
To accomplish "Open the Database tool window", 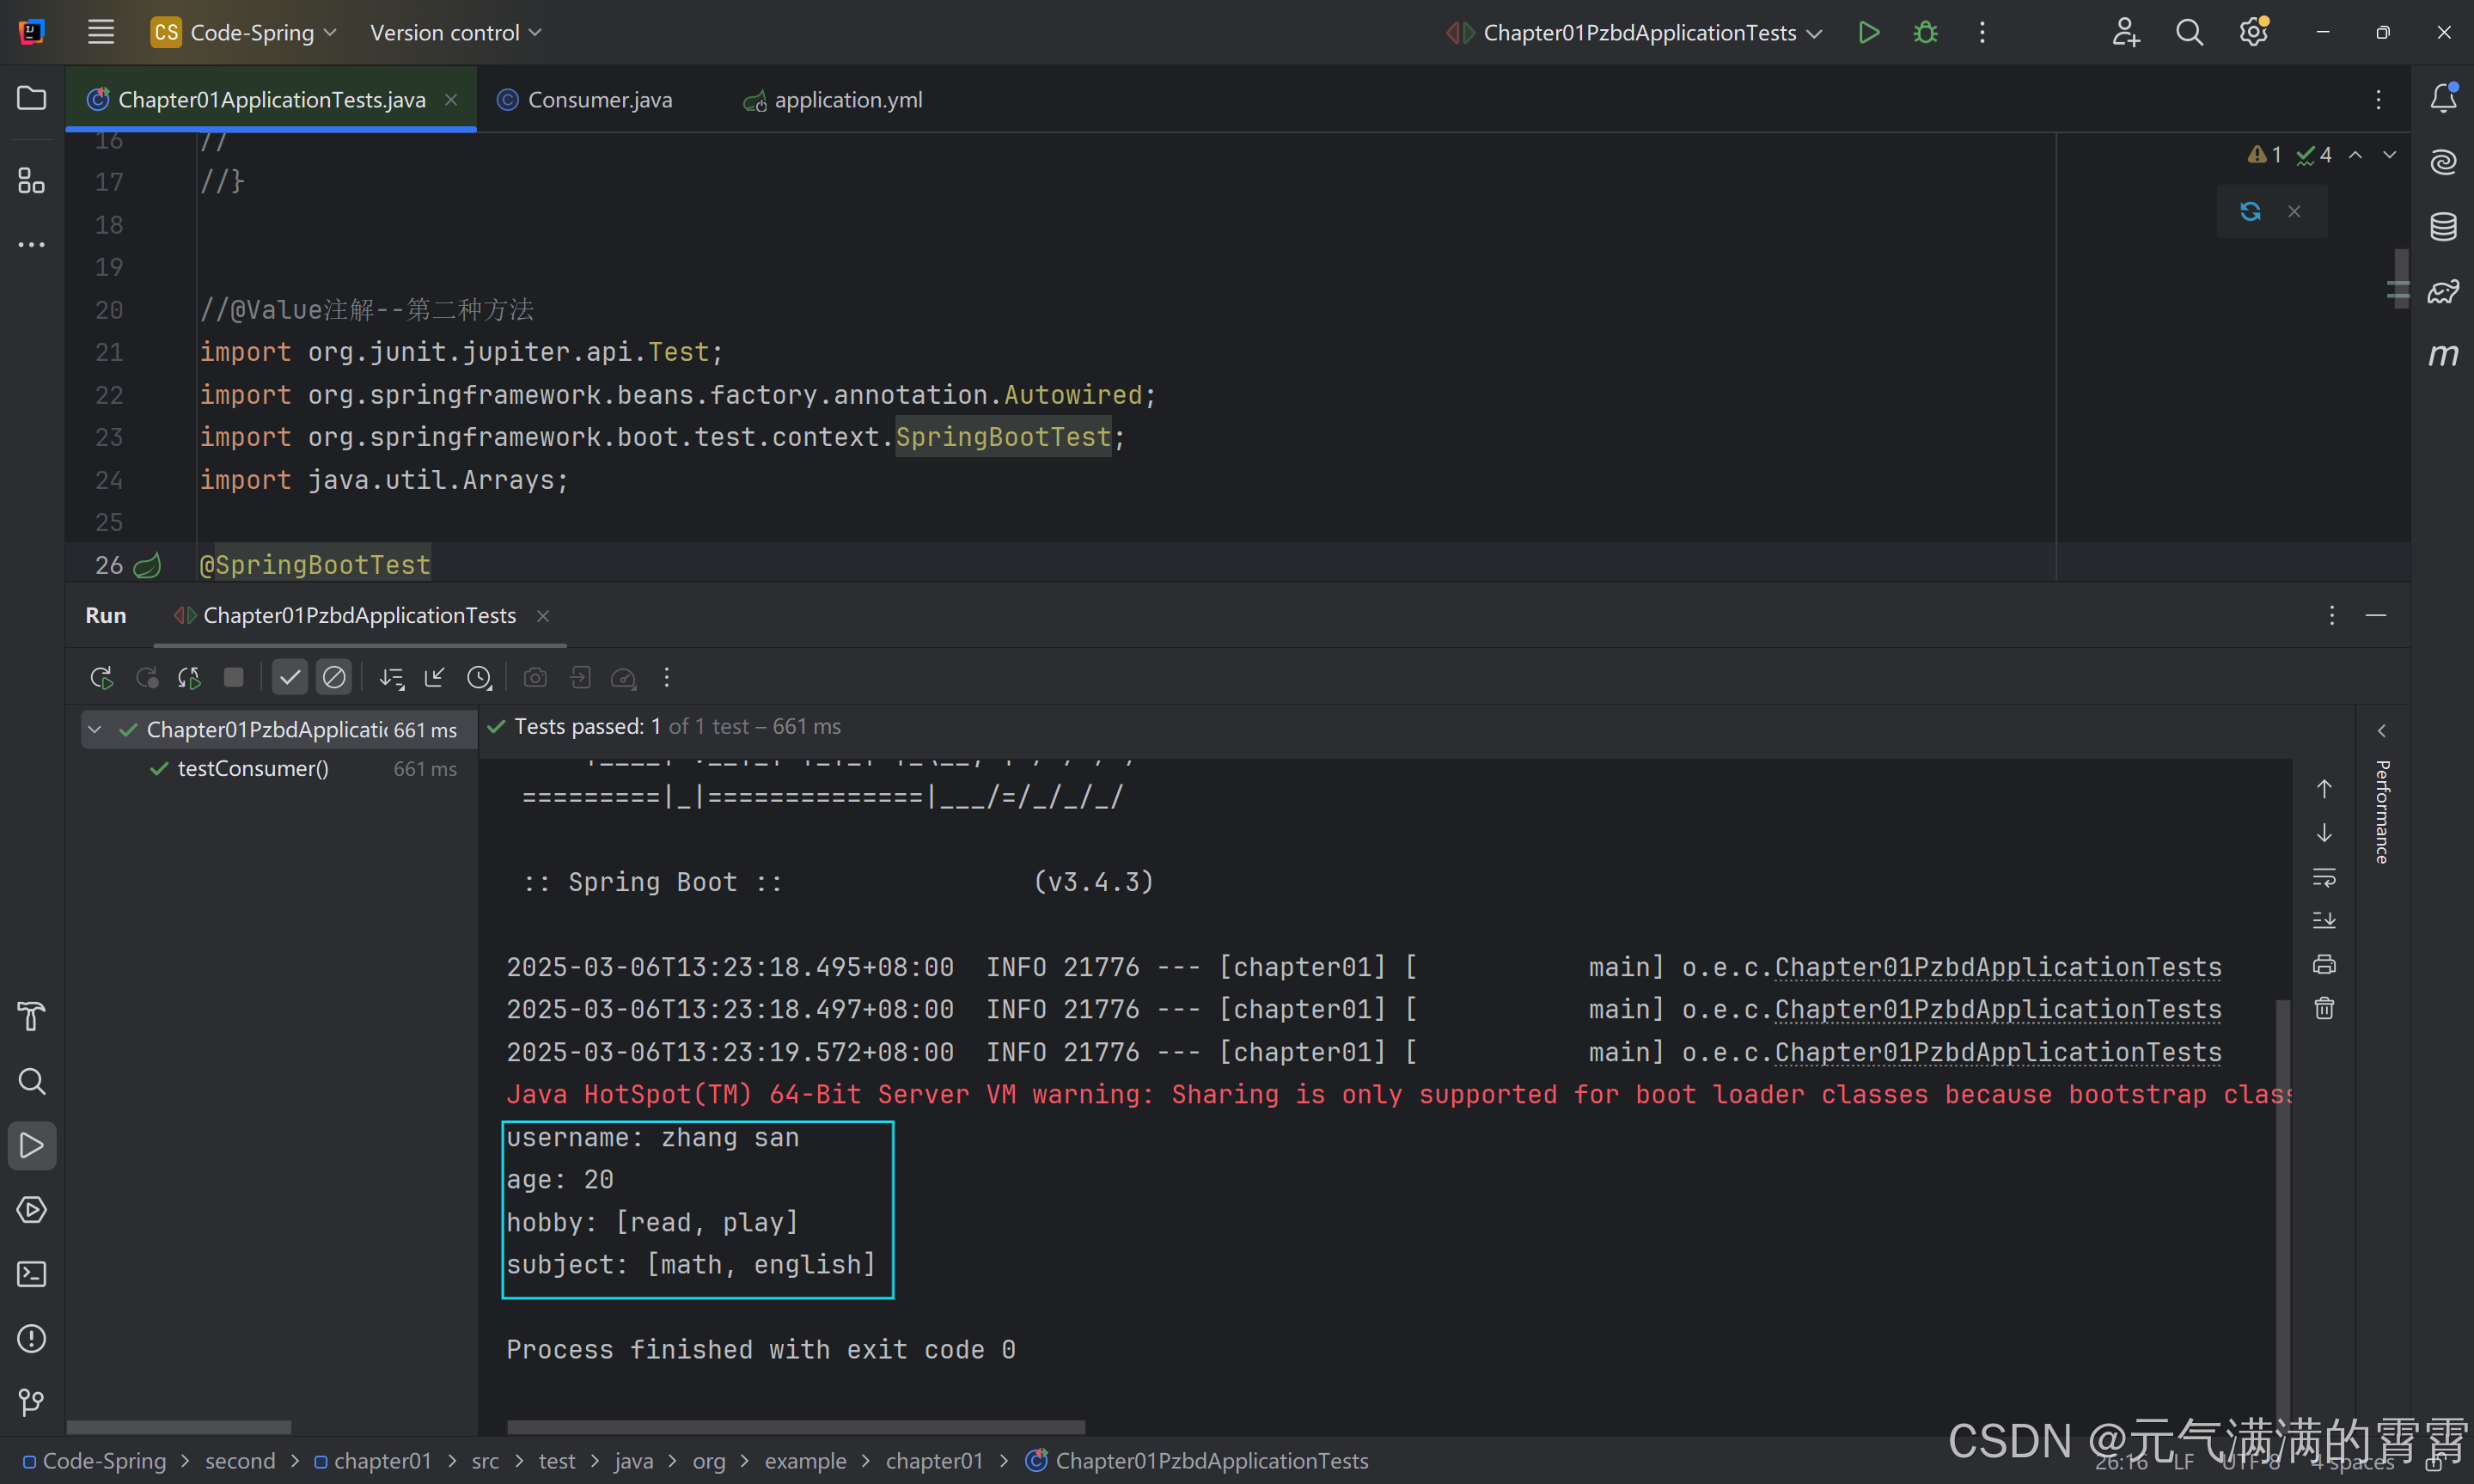I will tap(2443, 227).
